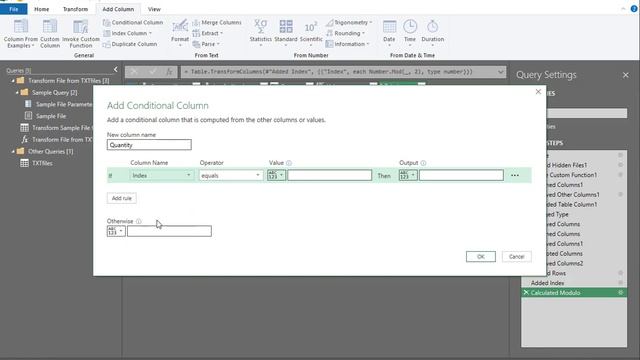Click the help icon in title bar
Viewport: 640px width, 360px height.
(634, 8)
